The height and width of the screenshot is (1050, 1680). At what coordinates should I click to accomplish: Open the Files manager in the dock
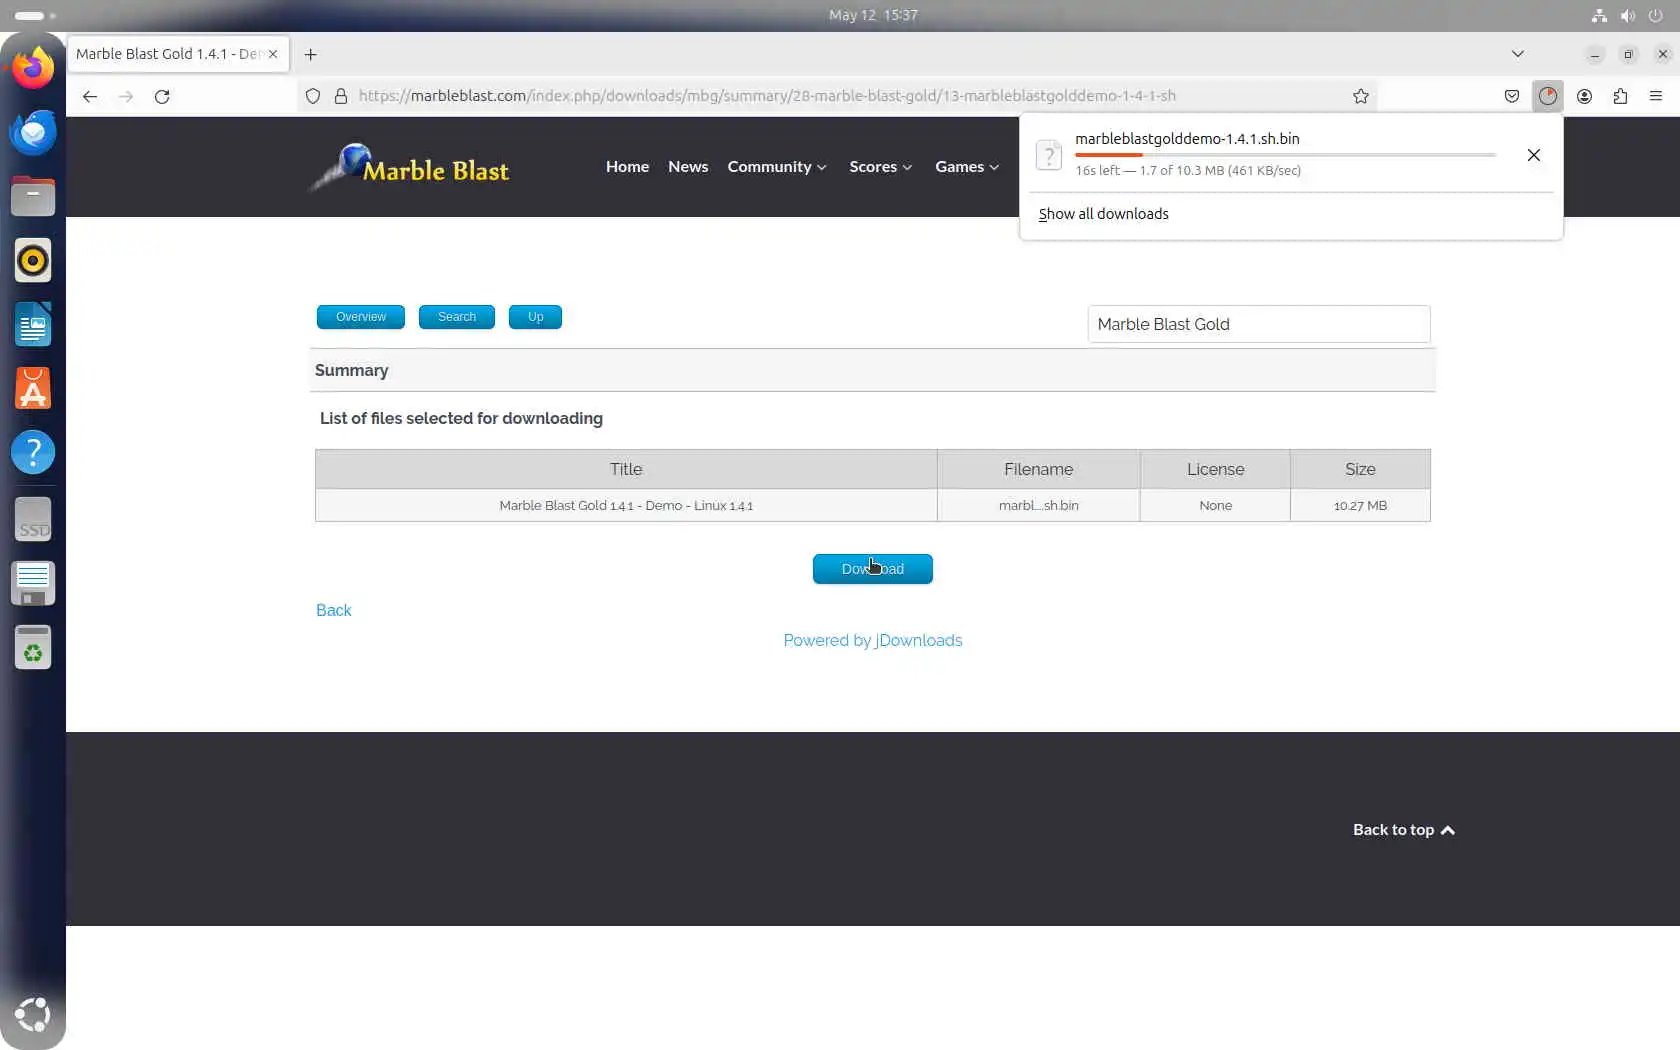(x=33, y=196)
